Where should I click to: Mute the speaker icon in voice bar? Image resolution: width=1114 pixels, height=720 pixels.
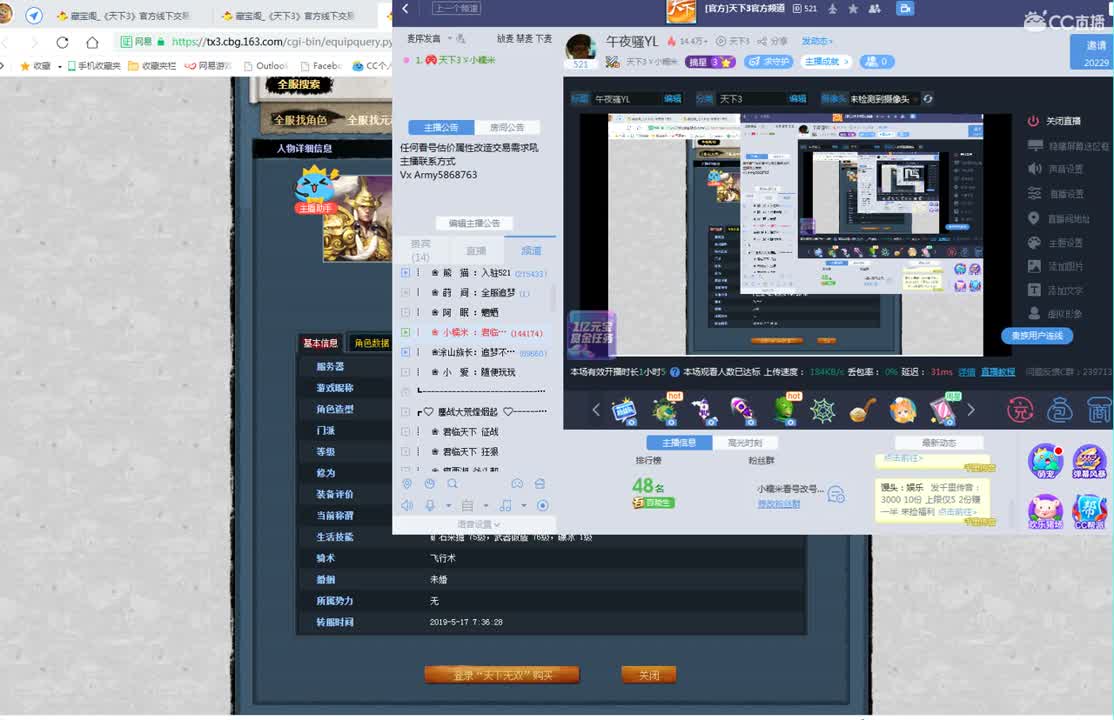point(408,505)
